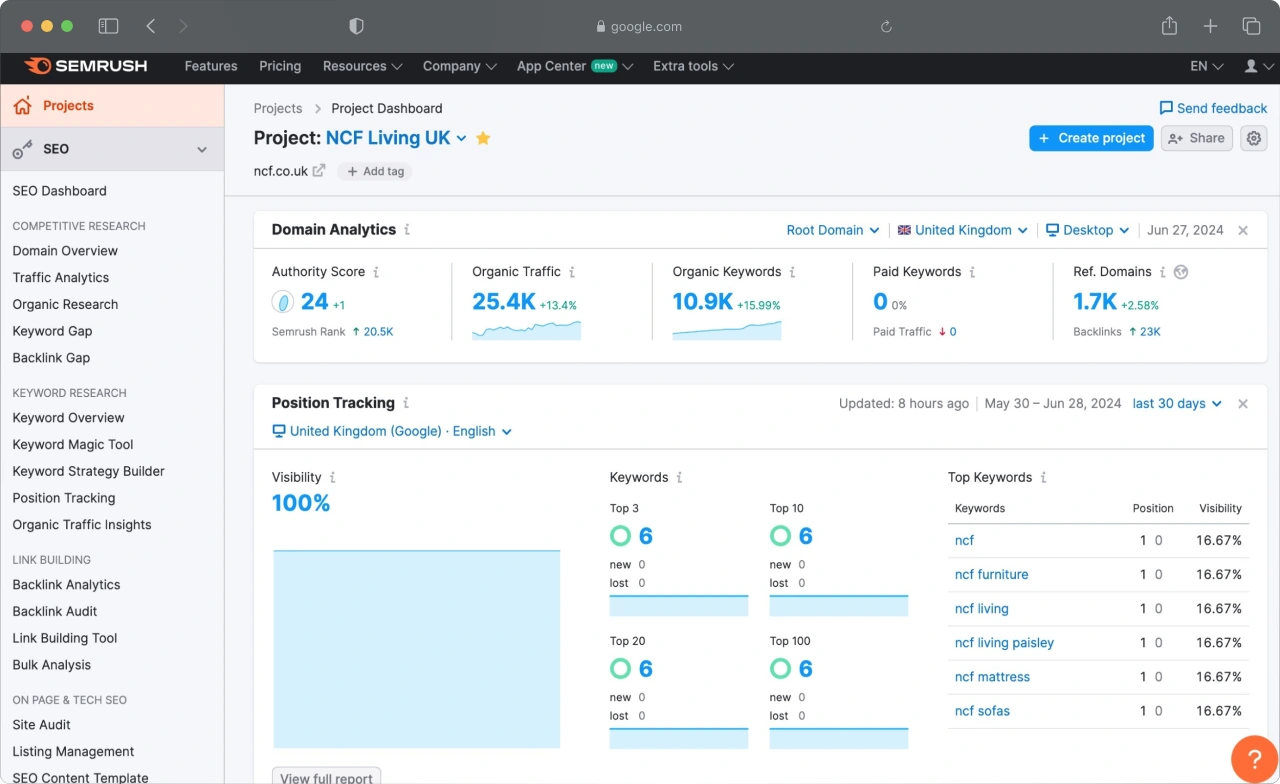Click Top Keywords info icon
This screenshot has height=784, width=1280.
click(x=1043, y=478)
